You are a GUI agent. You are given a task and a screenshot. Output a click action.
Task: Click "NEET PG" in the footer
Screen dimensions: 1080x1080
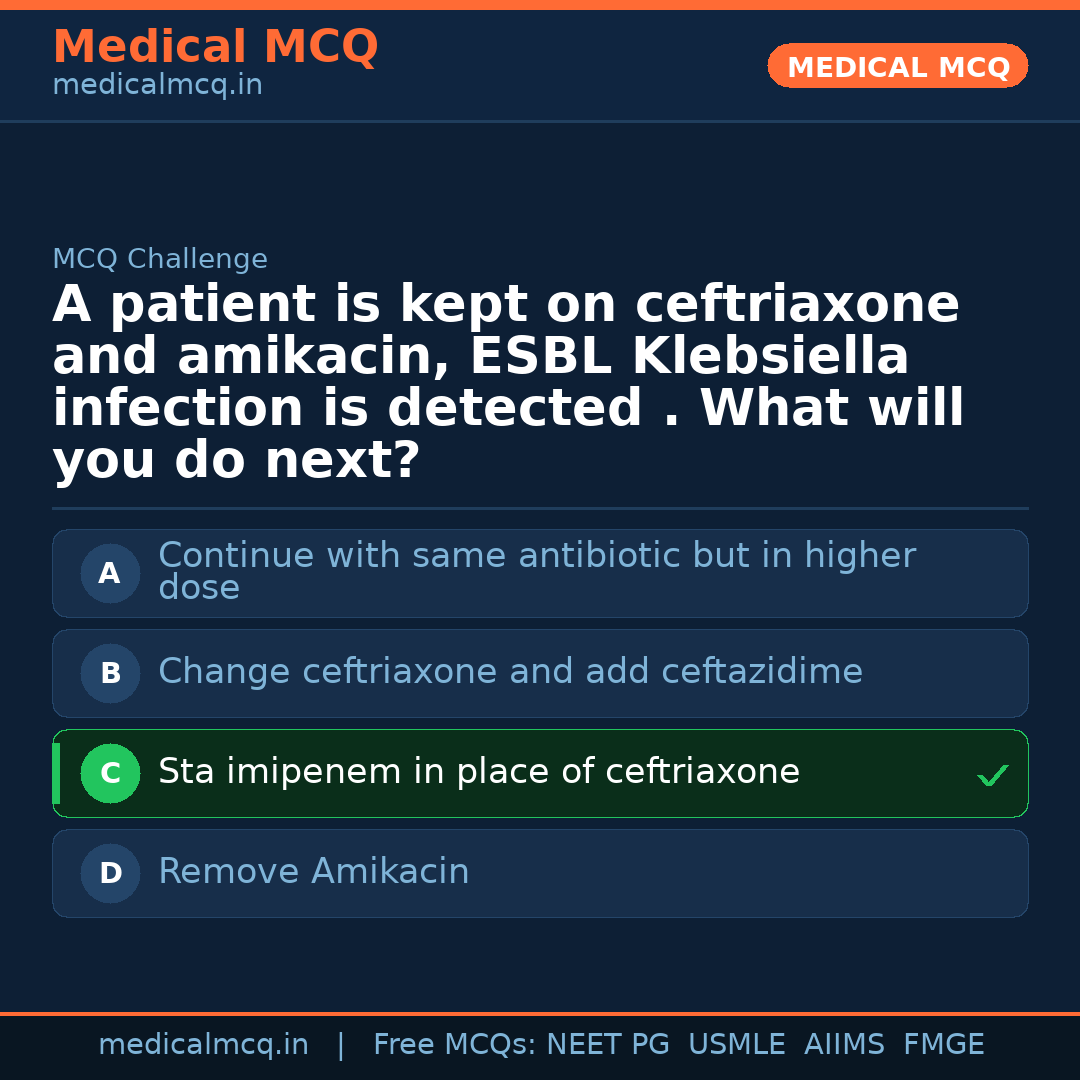pos(608,1045)
